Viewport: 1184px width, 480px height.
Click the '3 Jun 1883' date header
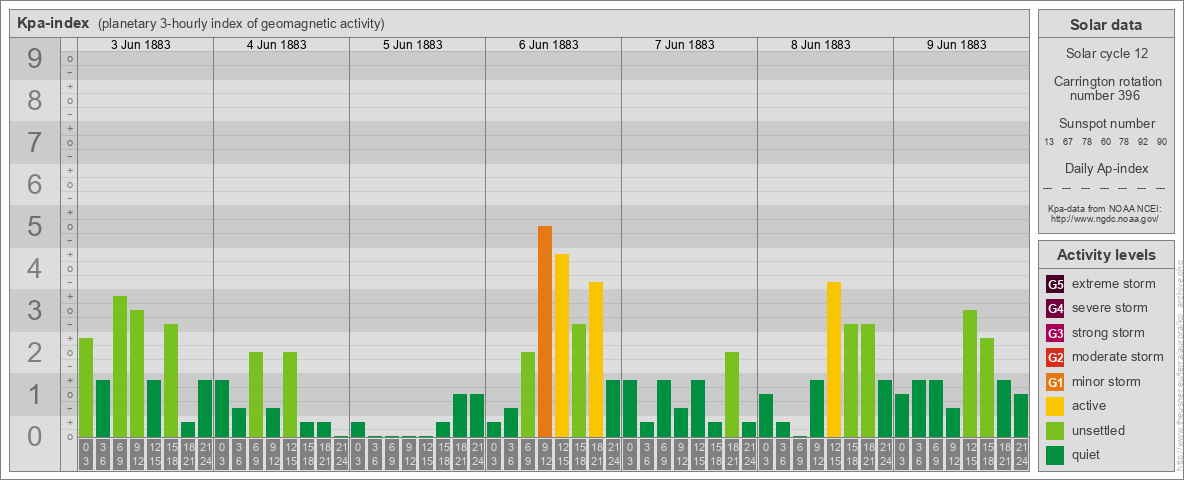tap(141, 45)
